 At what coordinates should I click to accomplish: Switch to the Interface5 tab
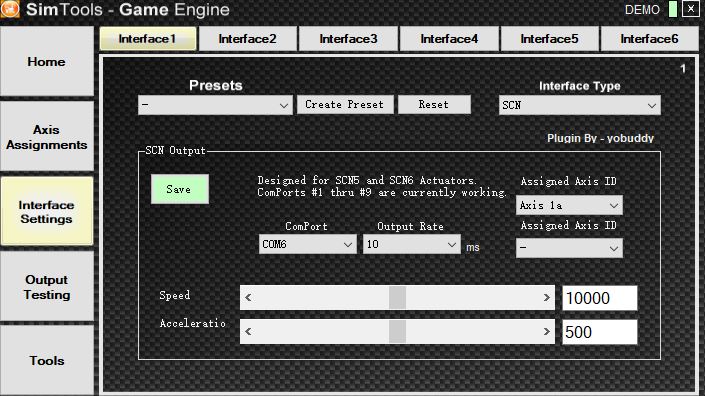[x=549, y=39]
